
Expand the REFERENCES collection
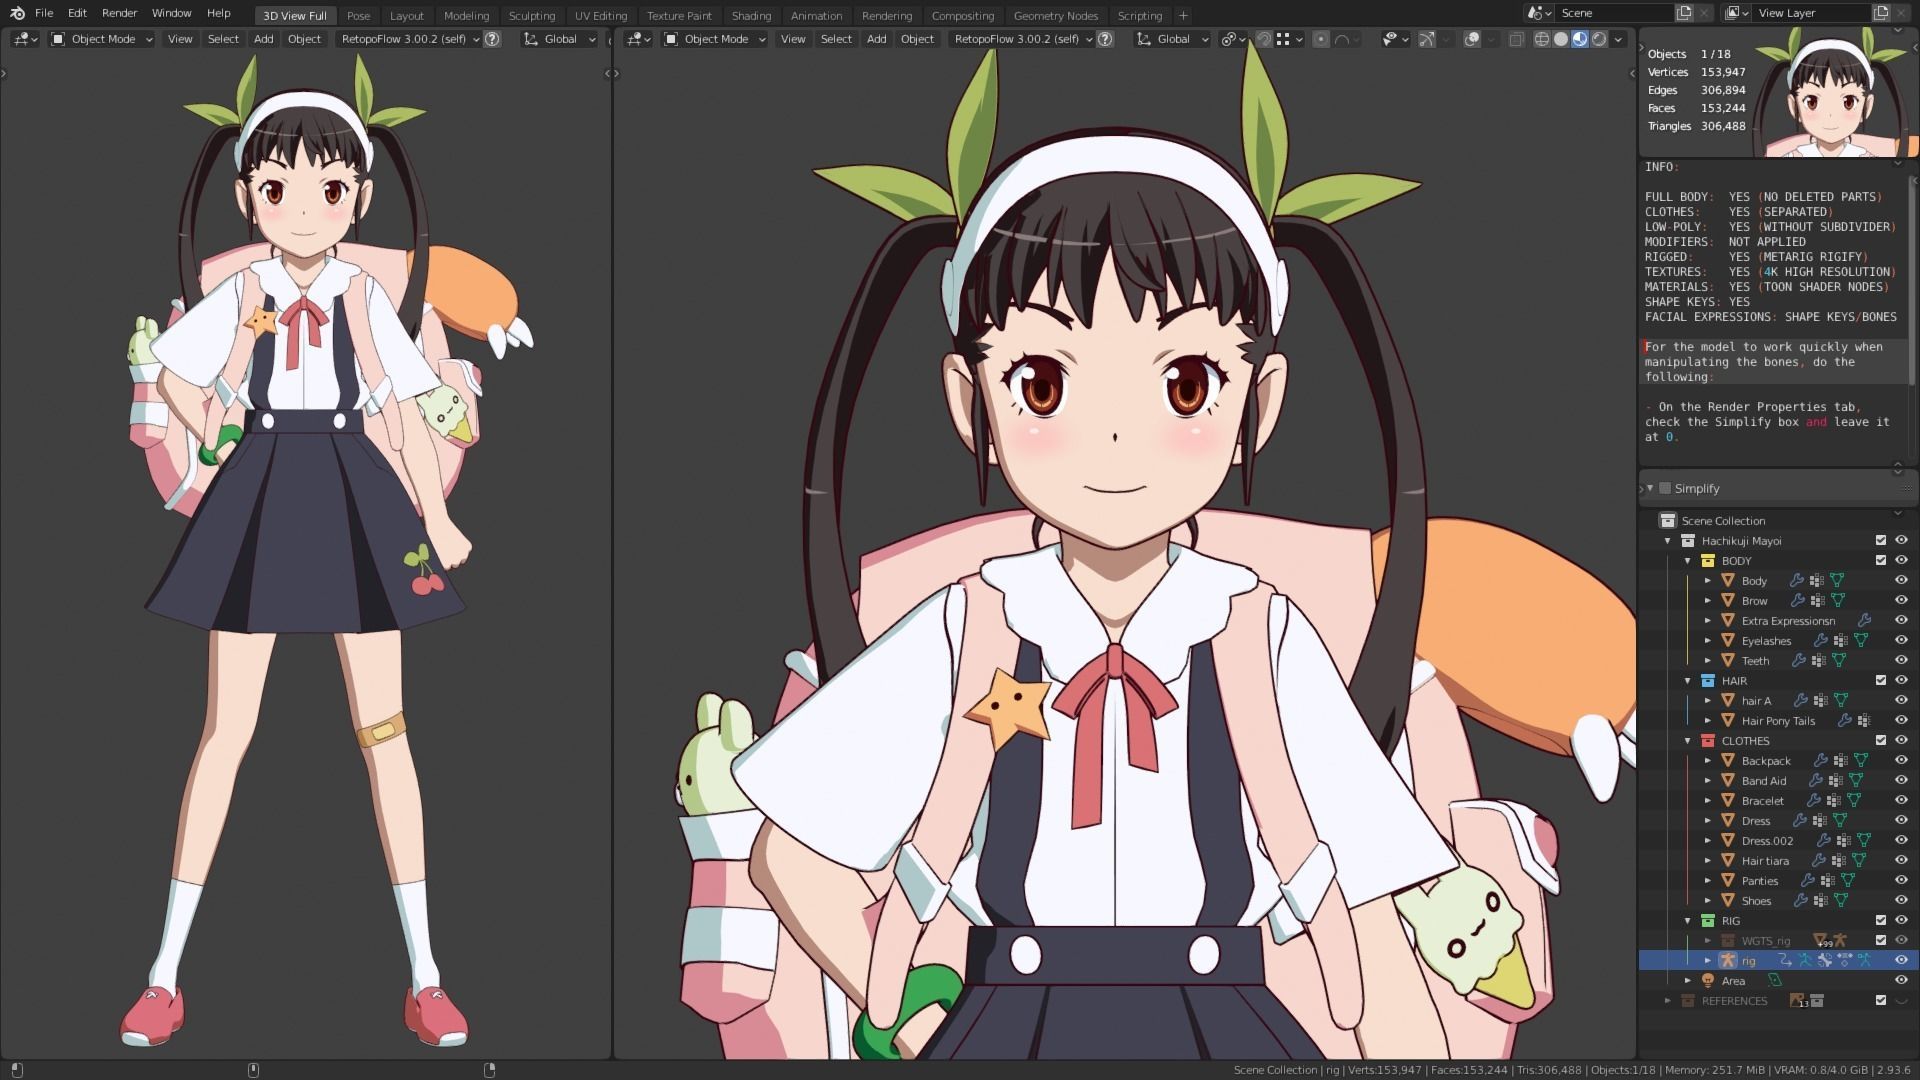pyautogui.click(x=1668, y=1000)
